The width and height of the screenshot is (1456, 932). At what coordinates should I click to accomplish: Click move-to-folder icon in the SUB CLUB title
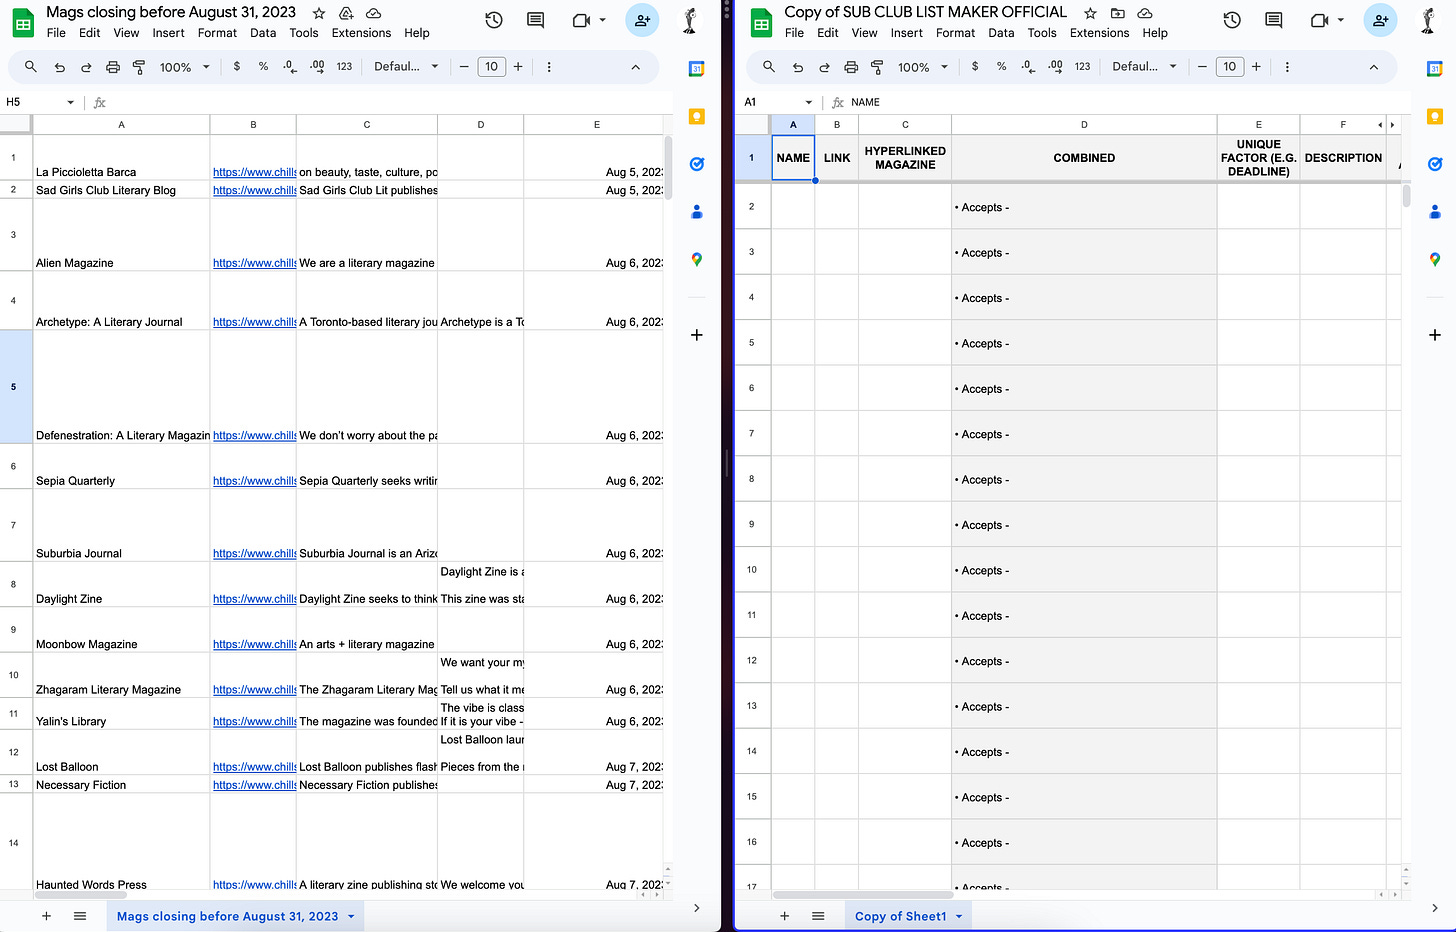(x=1118, y=13)
